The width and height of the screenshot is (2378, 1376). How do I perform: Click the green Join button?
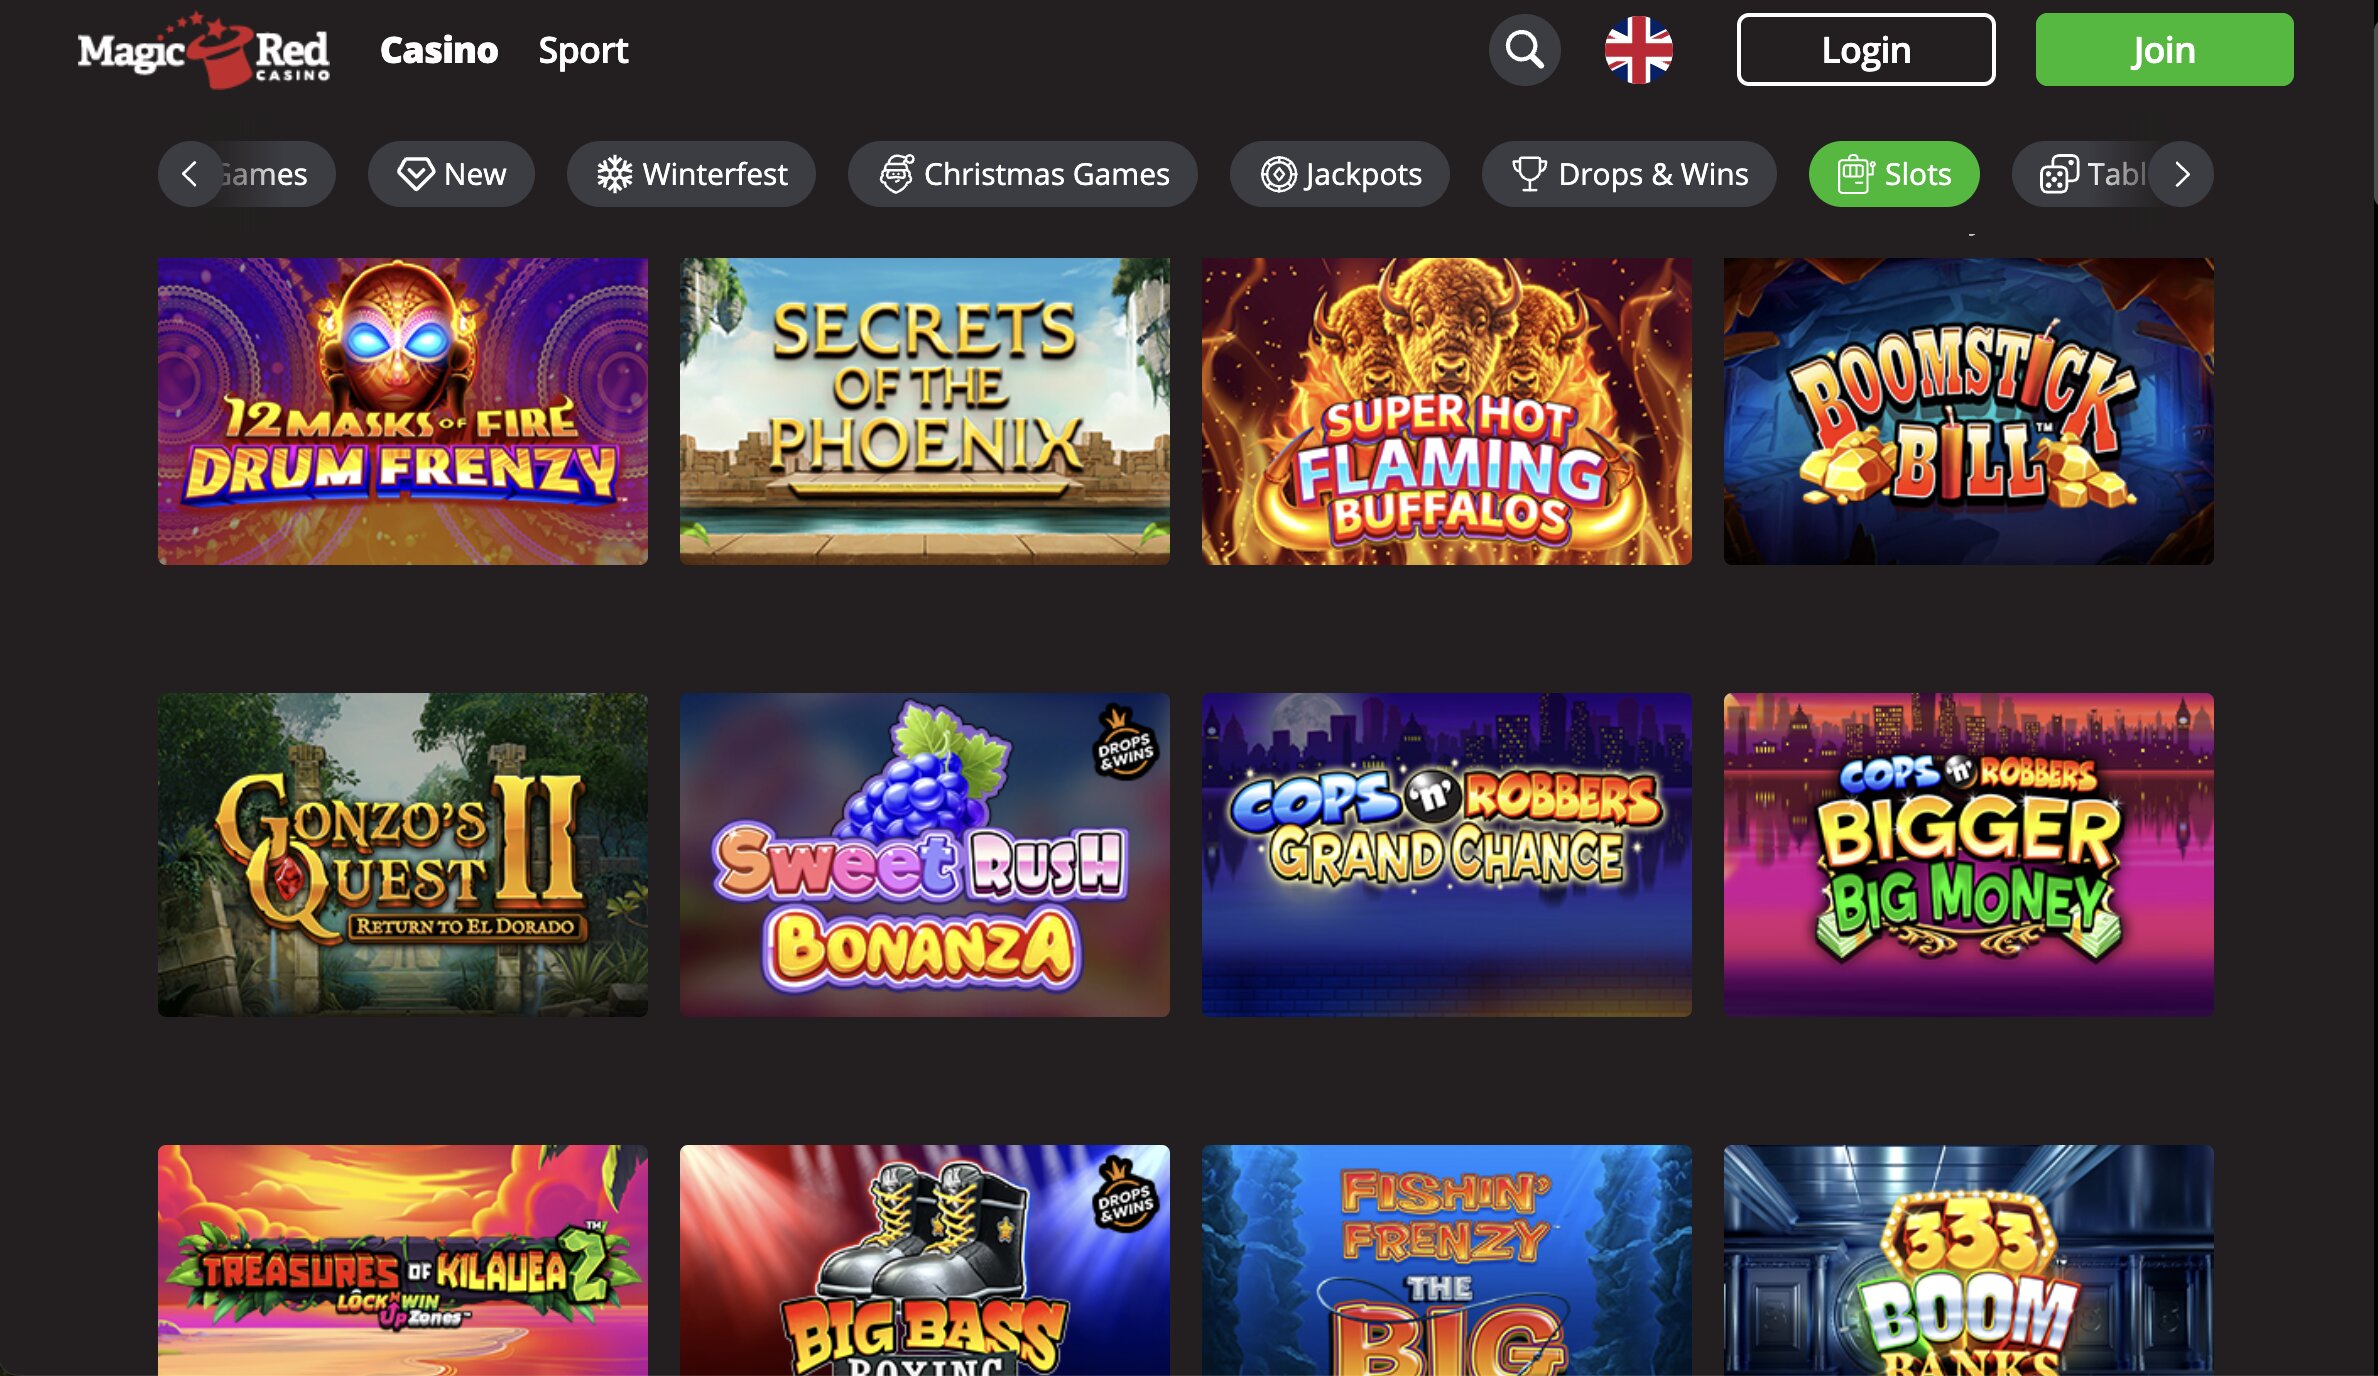(2164, 50)
